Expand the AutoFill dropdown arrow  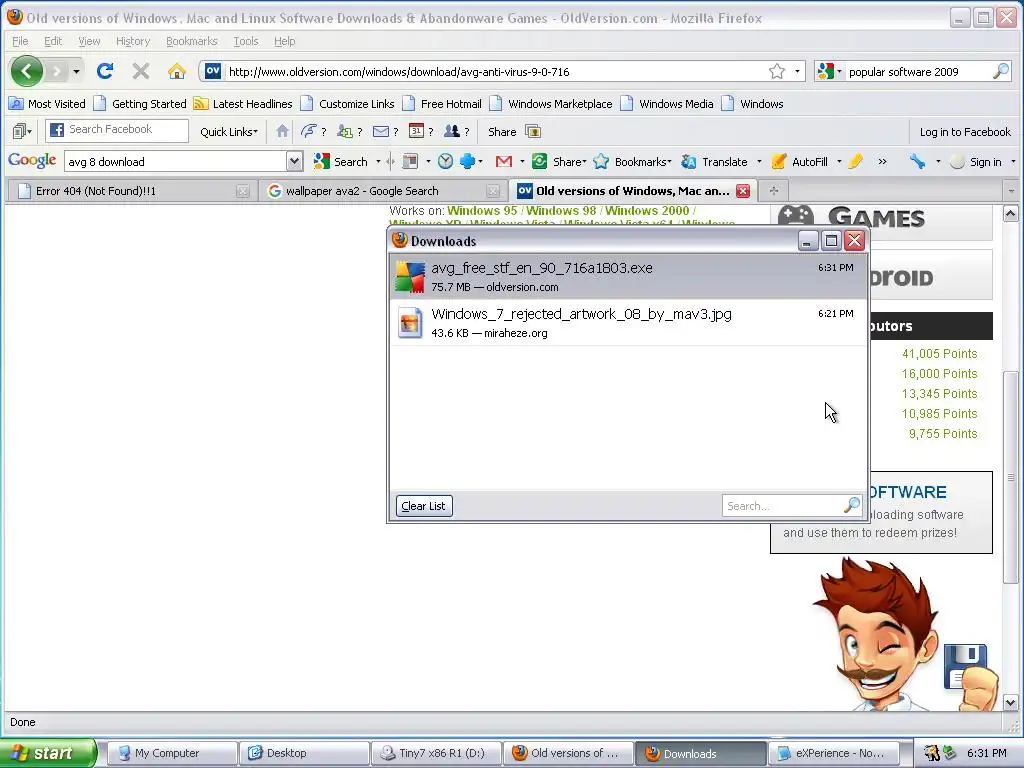click(x=839, y=161)
